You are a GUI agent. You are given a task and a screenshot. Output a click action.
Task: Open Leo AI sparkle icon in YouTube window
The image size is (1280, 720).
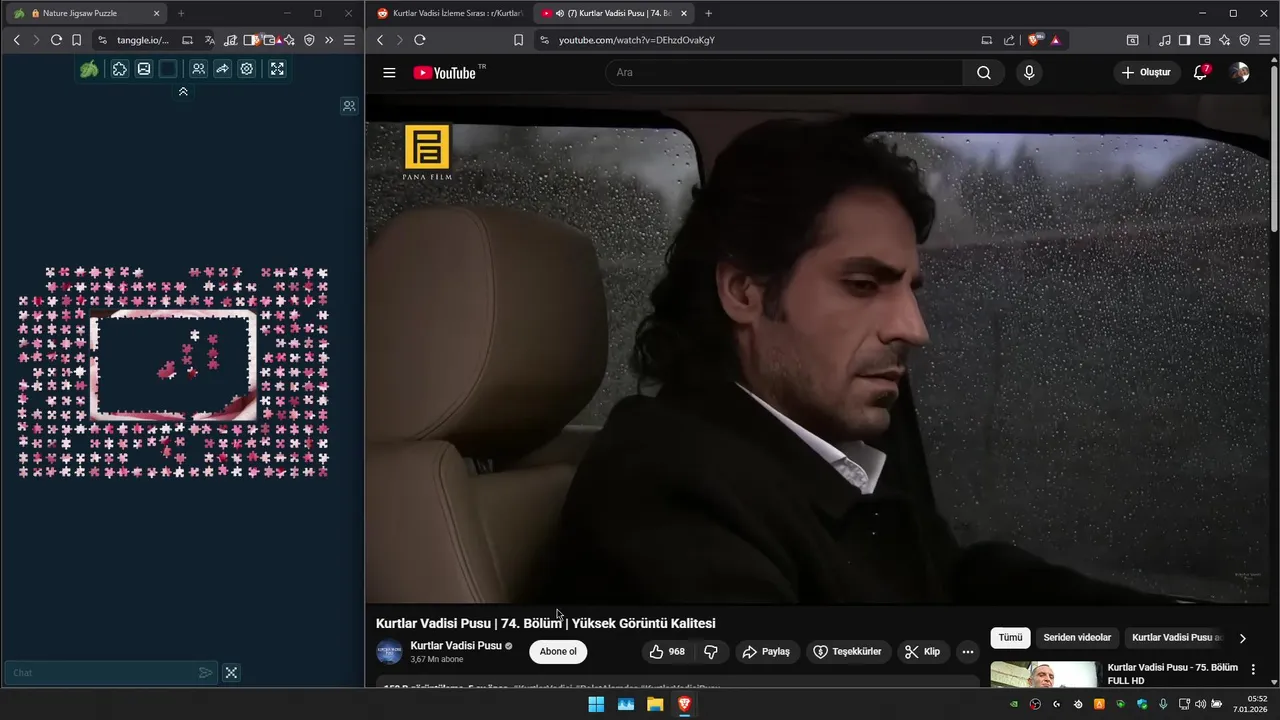(1224, 40)
